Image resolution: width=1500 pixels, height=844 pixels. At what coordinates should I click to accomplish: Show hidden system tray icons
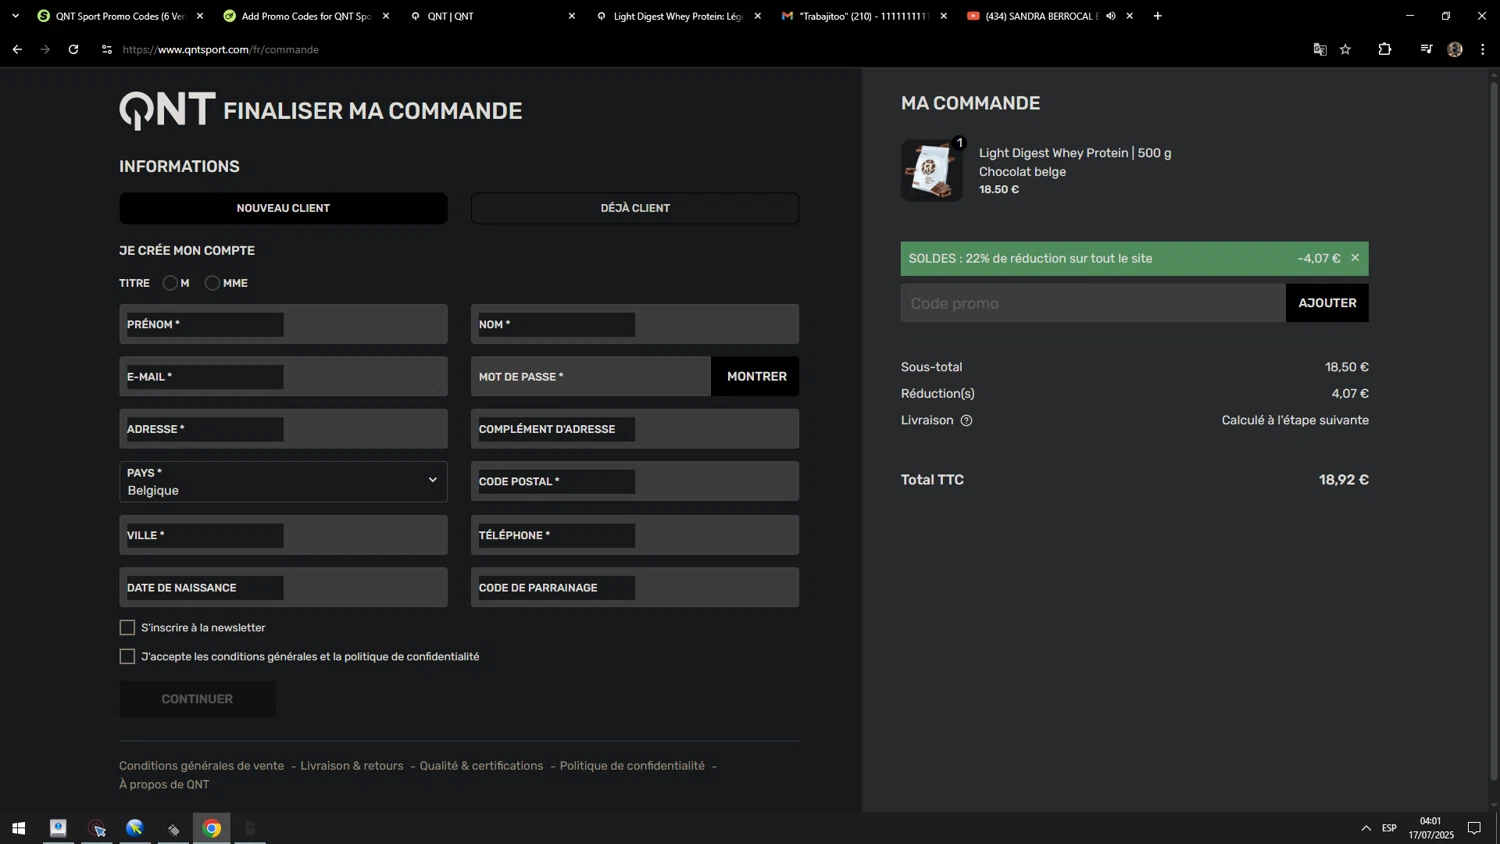1366,828
